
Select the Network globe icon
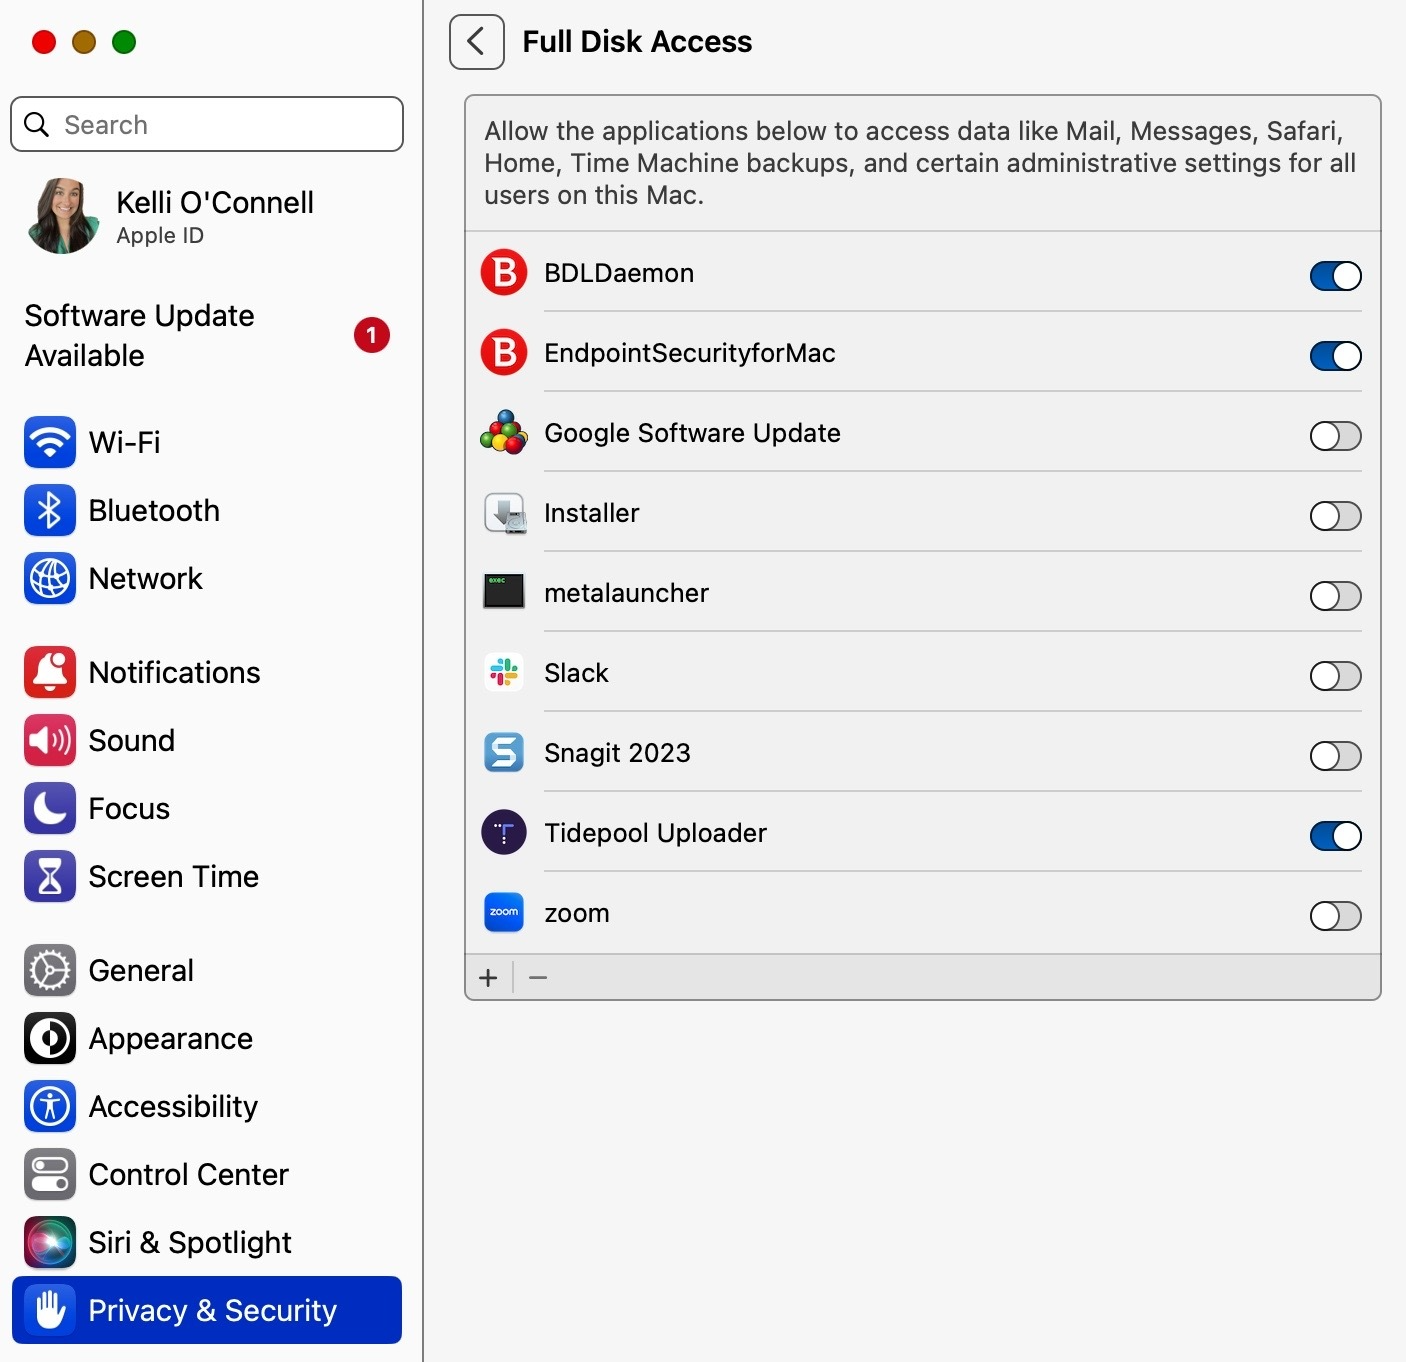click(50, 578)
